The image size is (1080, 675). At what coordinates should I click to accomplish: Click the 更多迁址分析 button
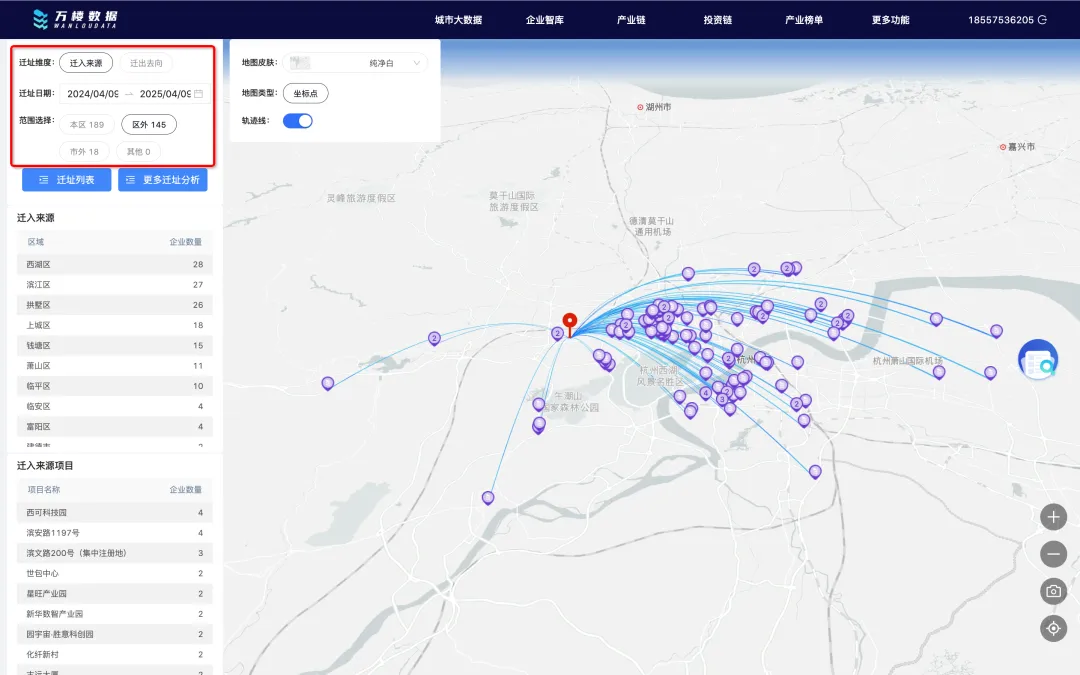point(163,180)
